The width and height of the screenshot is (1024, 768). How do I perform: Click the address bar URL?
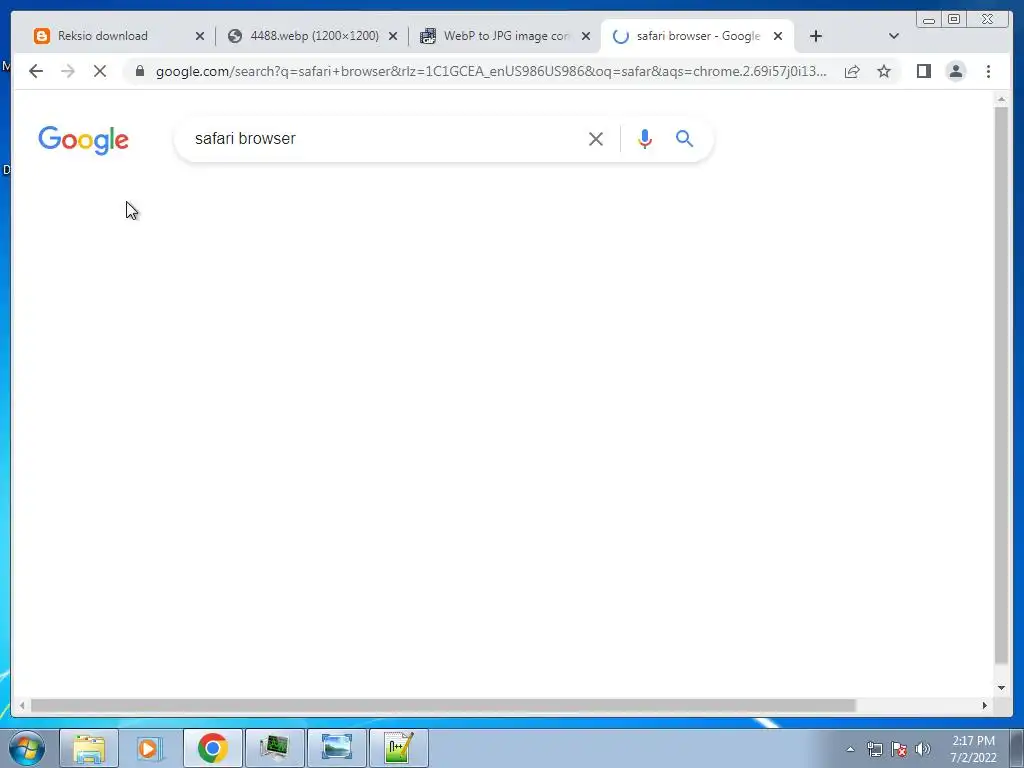(491, 71)
